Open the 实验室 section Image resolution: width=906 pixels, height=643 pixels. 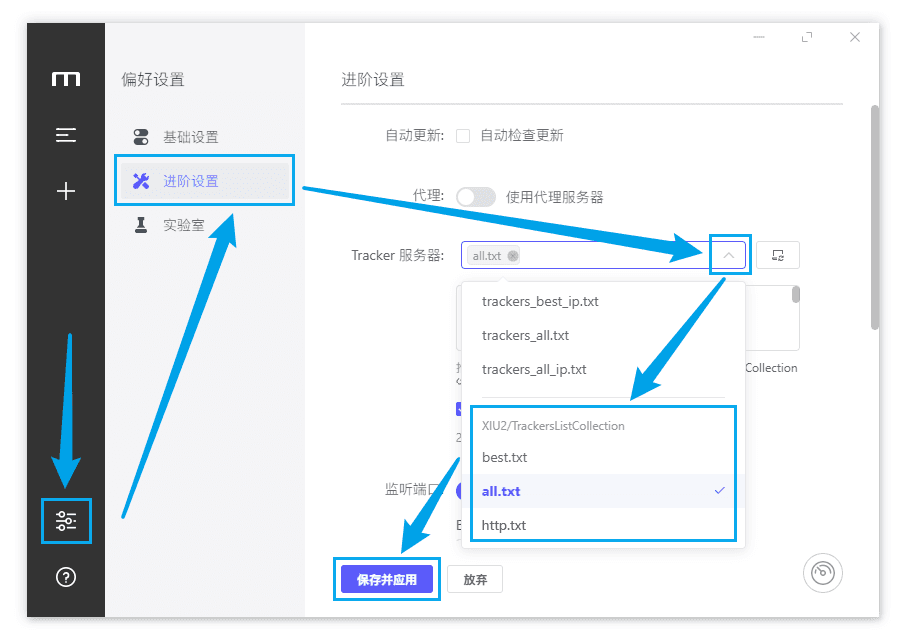(186, 224)
